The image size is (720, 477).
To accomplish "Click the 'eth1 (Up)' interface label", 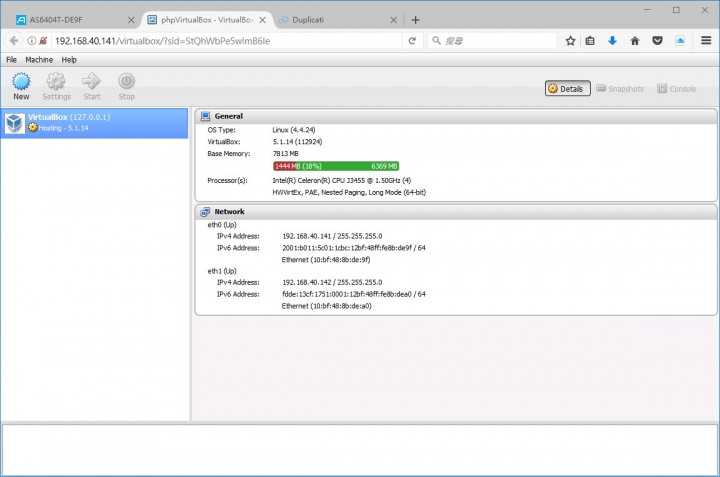I will click(x=222, y=271).
